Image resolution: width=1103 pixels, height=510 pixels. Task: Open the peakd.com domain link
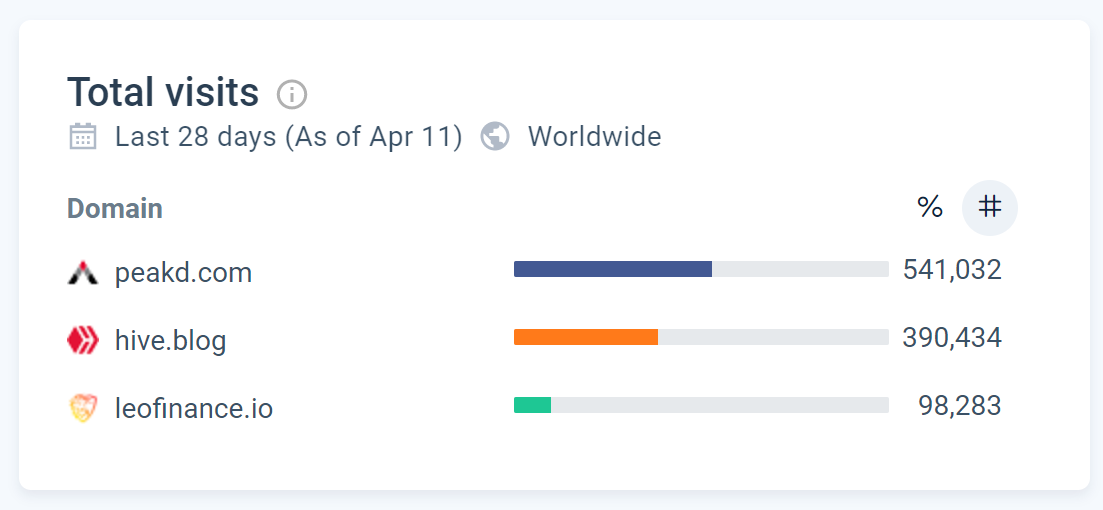[184, 272]
